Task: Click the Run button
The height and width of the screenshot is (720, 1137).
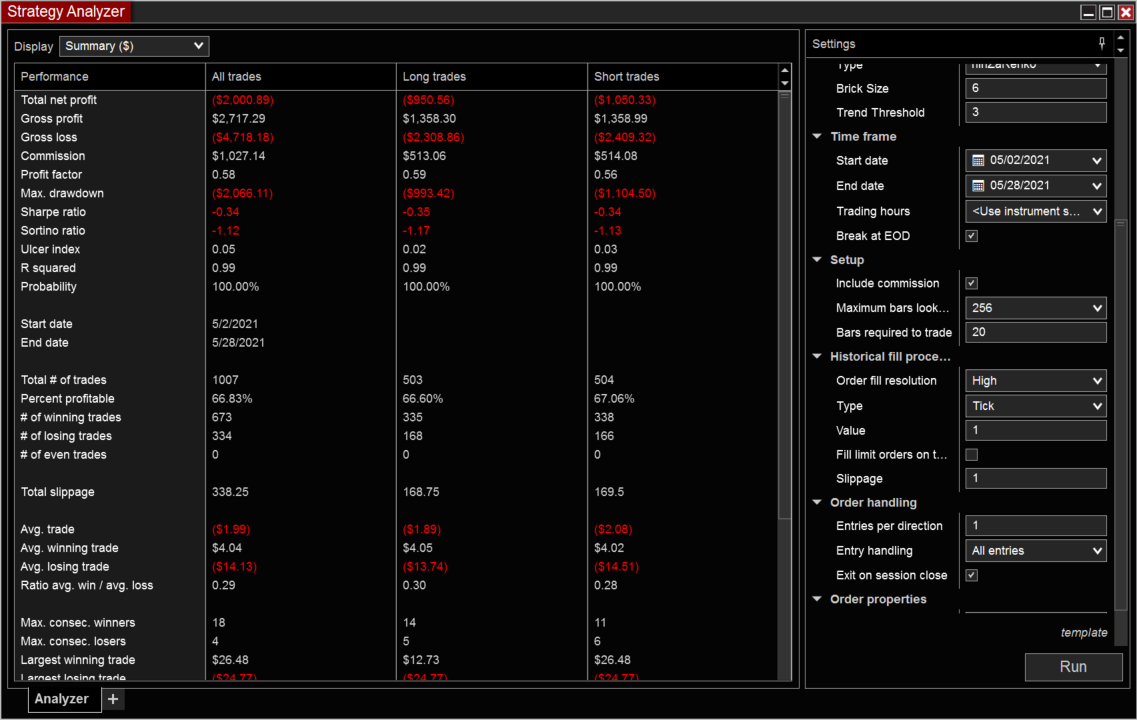Action: pos(1073,666)
